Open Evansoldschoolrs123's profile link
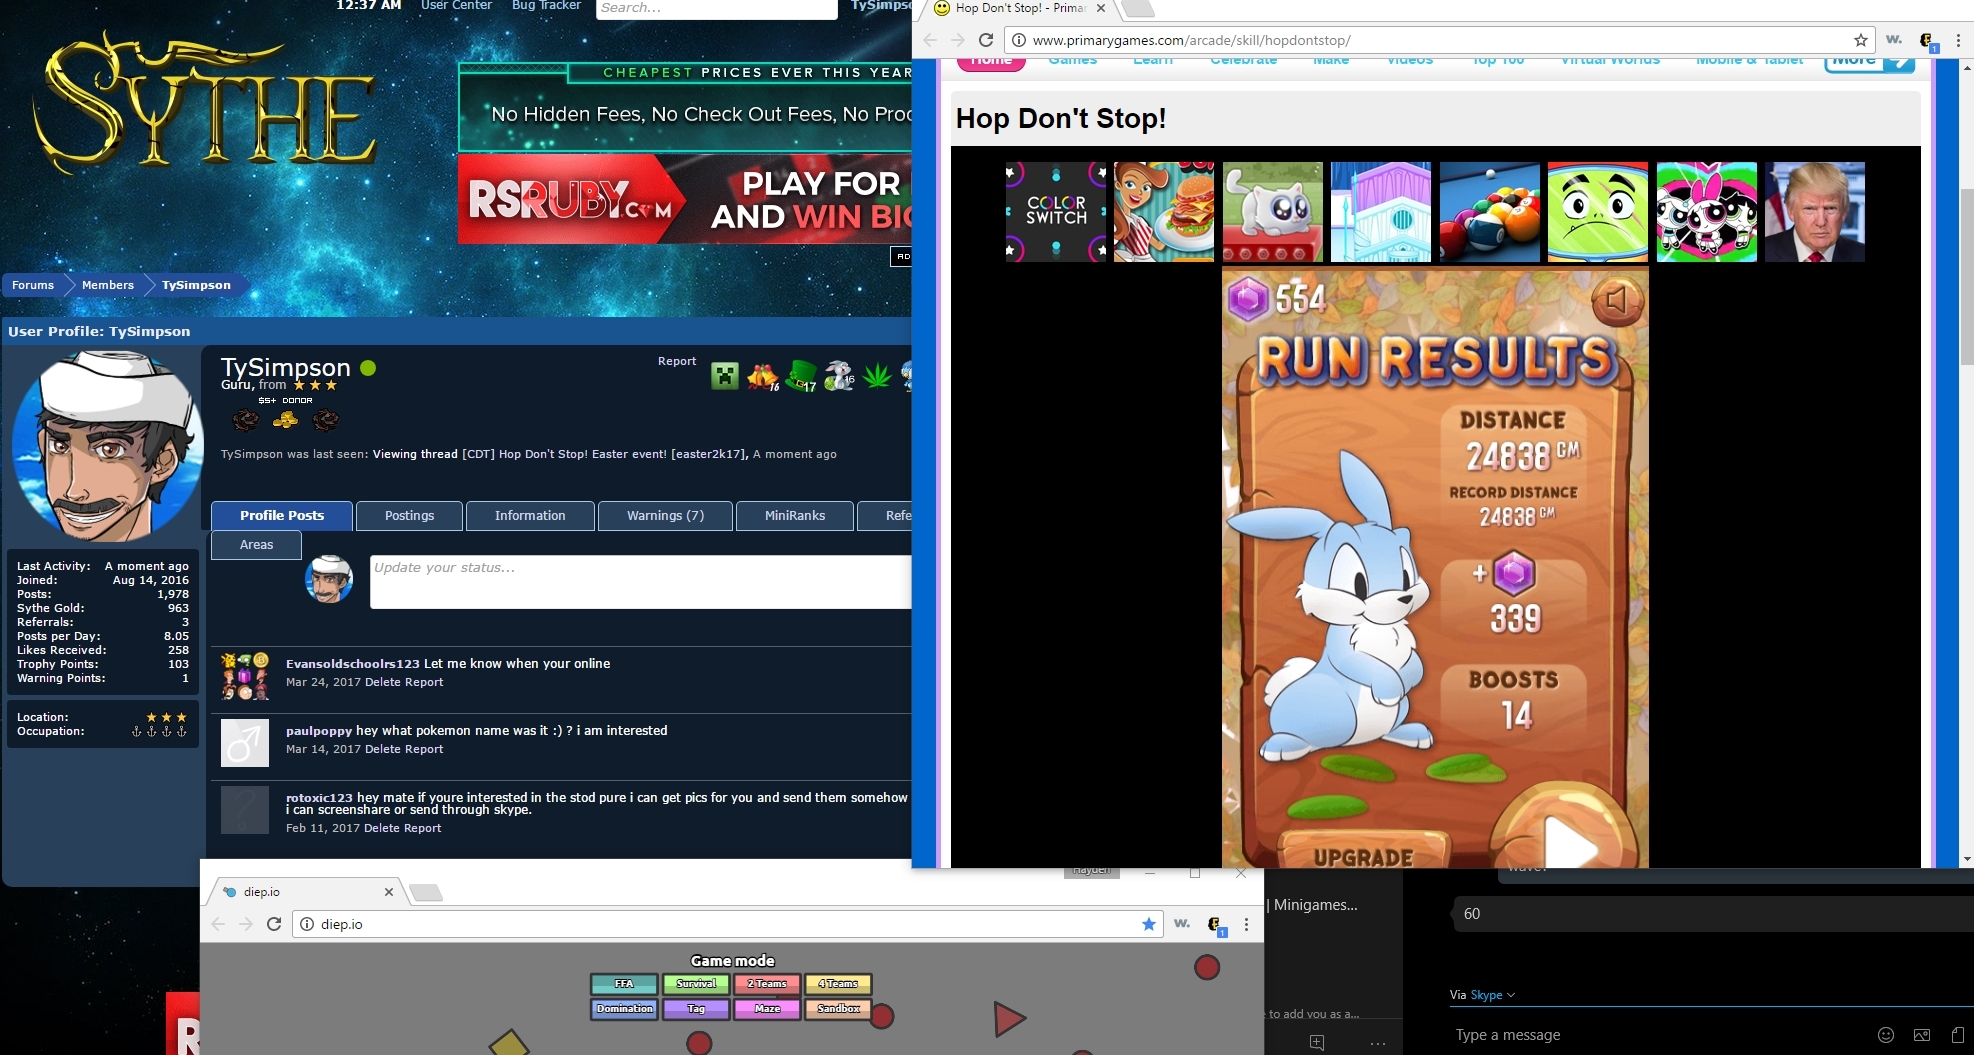Image resolution: width=1974 pixels, height=1055 pixels. tap(353, 664)
